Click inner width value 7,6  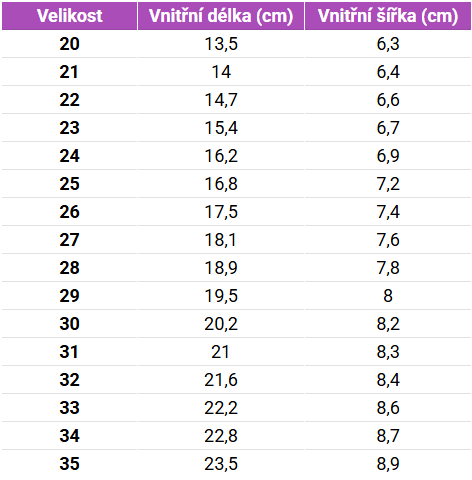coord(388,240)
